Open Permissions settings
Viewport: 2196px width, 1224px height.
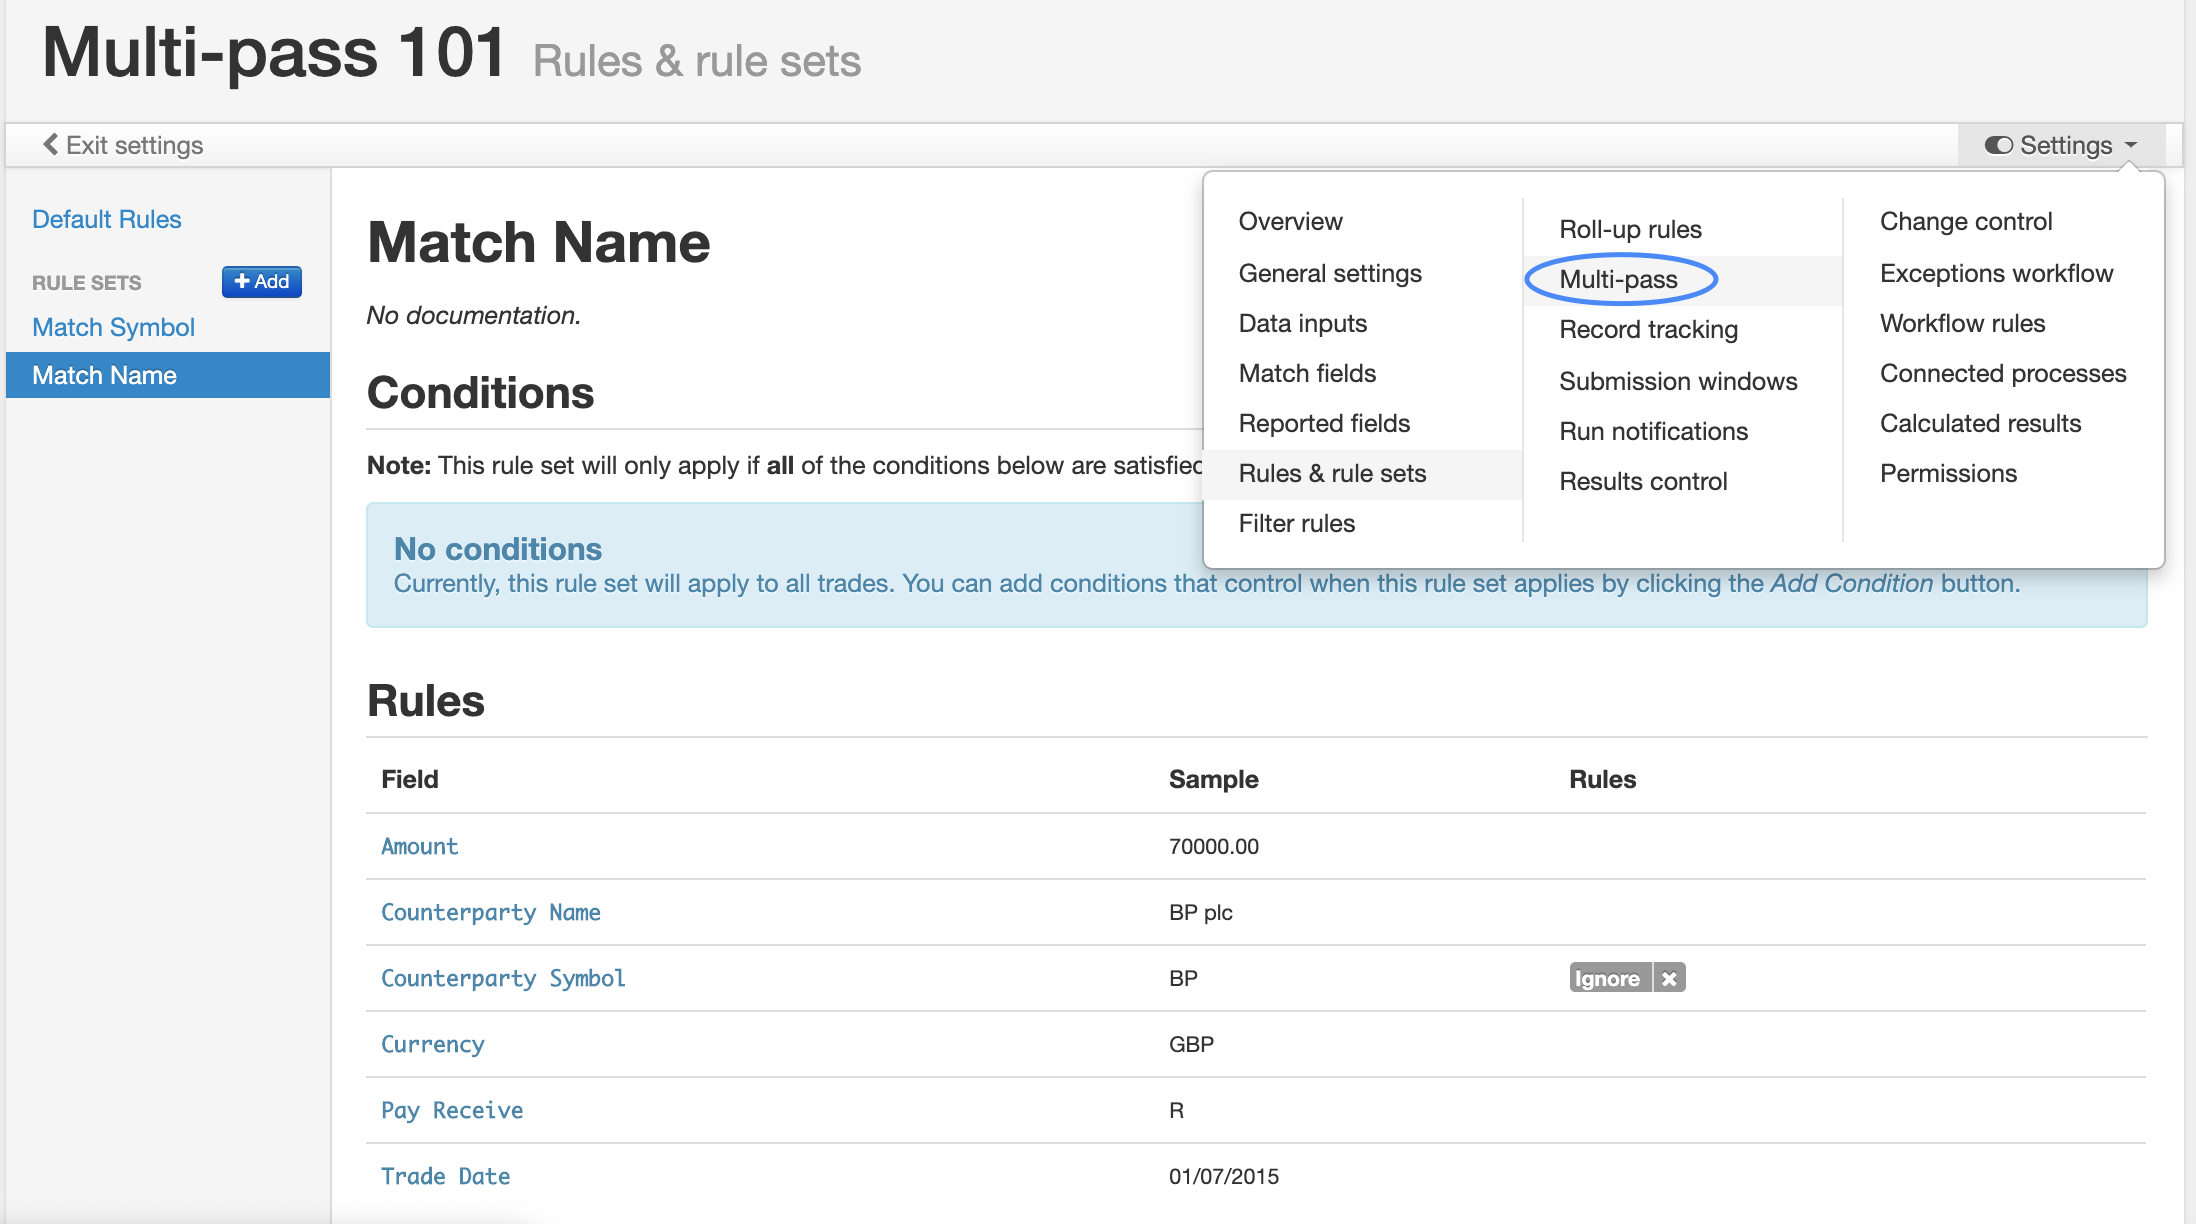tap(1948, 473)
